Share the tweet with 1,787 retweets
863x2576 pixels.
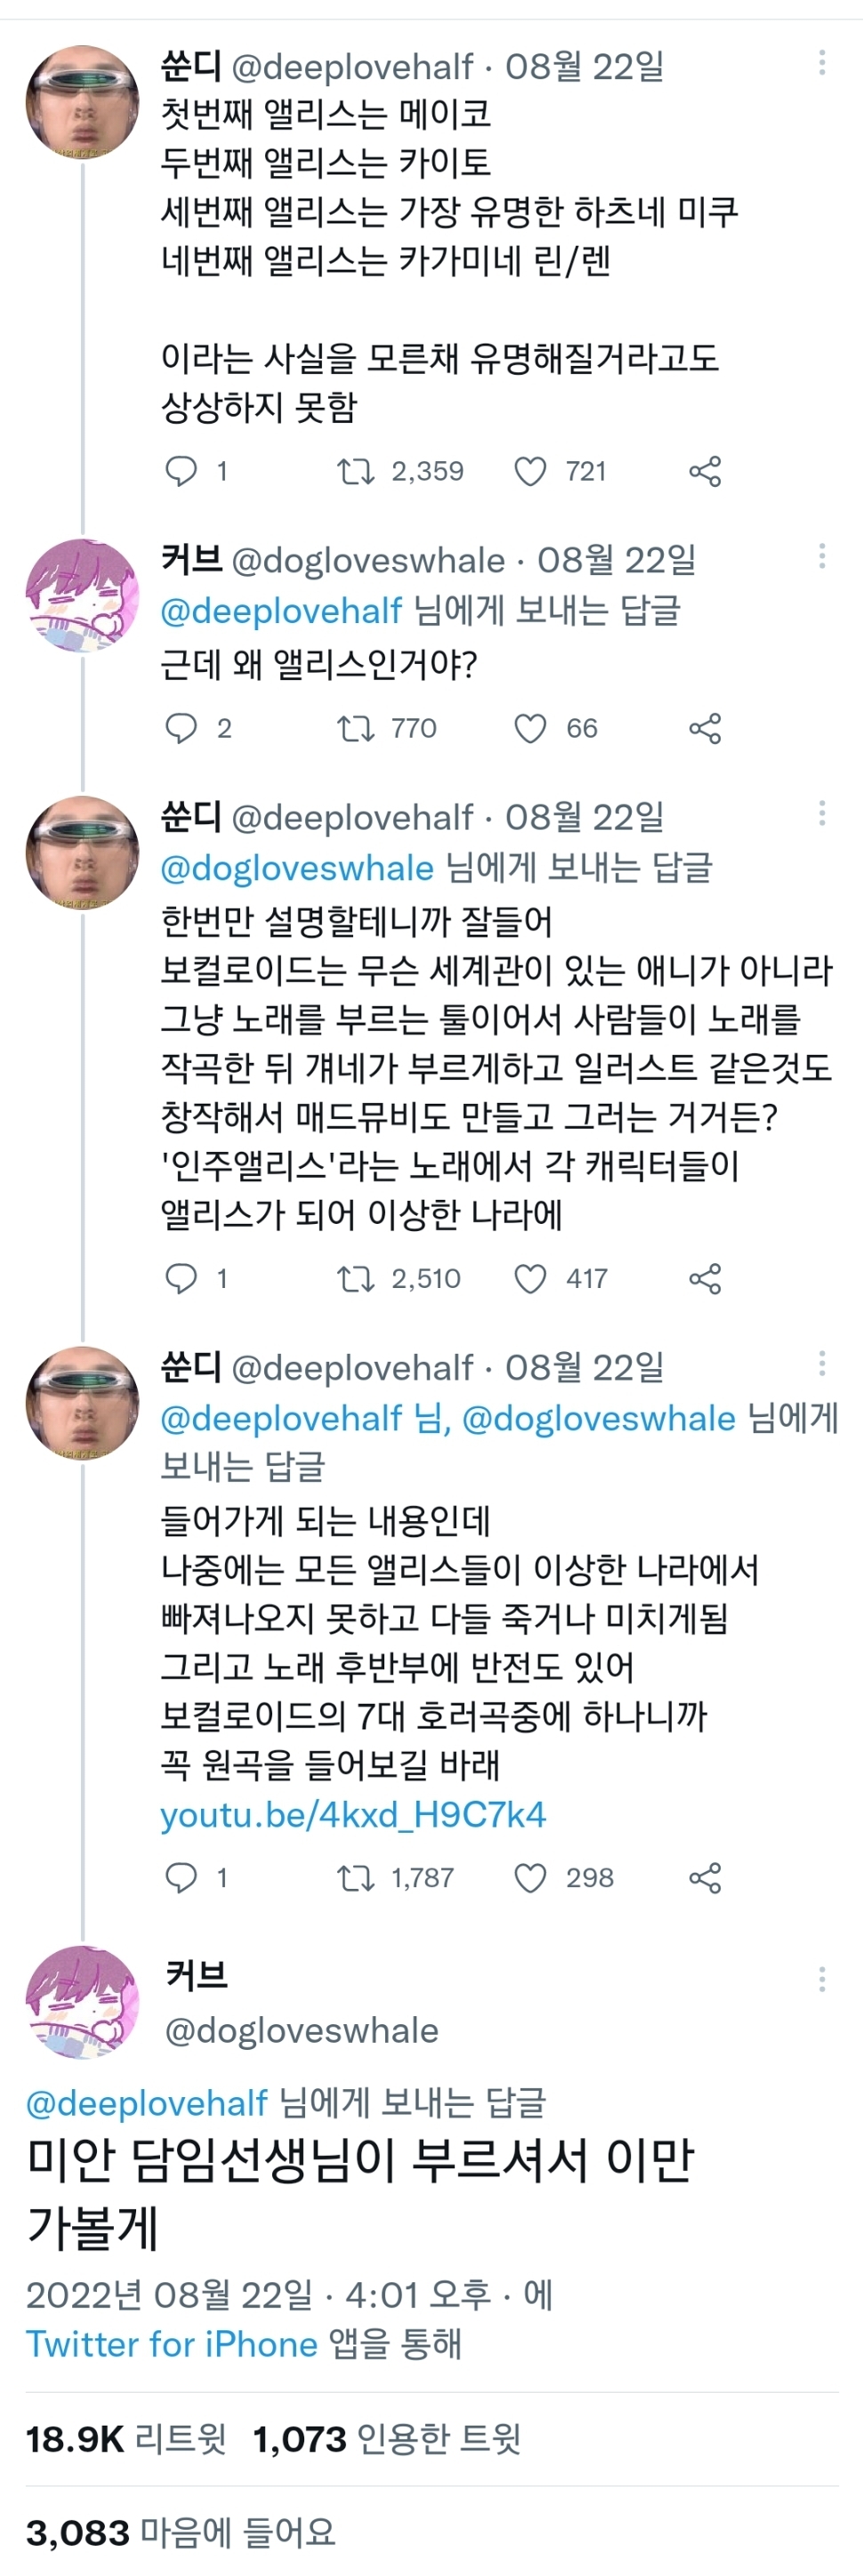[705, 1877]
